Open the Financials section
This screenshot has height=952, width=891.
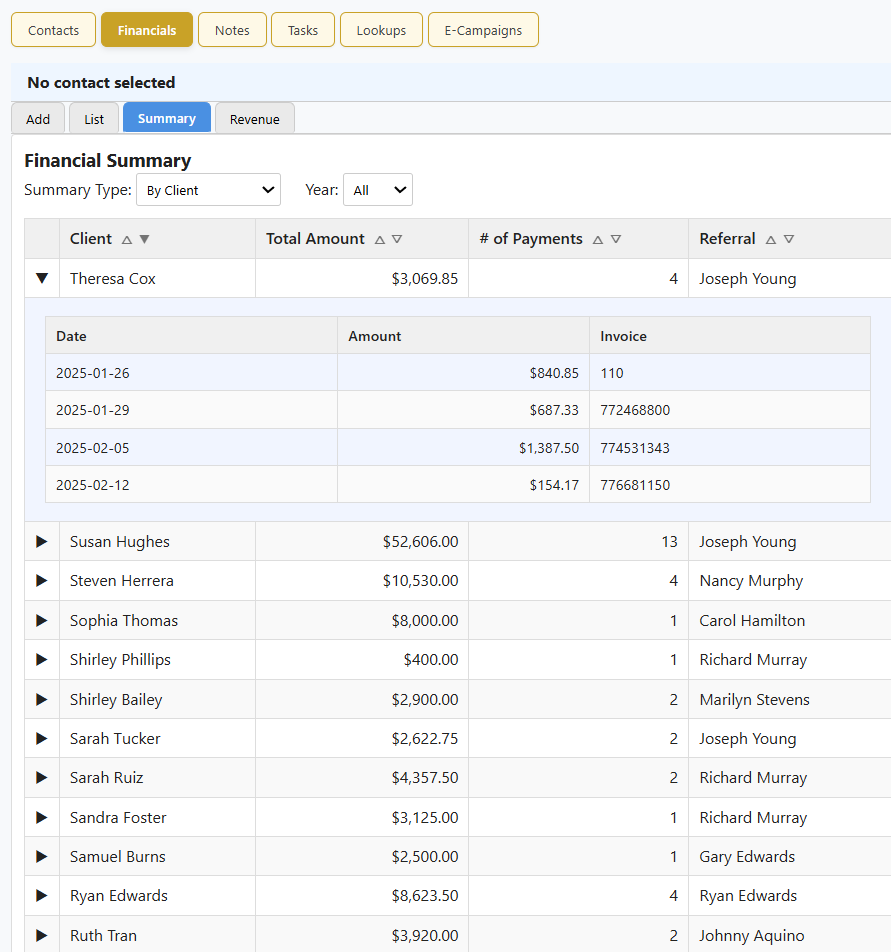point(147,30)
